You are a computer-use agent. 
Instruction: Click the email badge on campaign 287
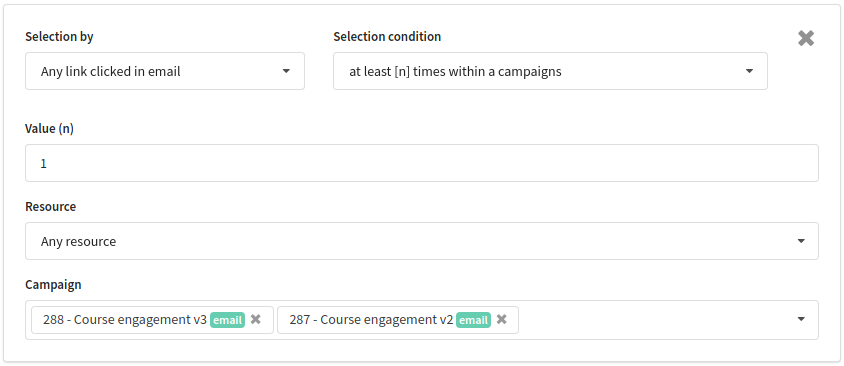pos(473,320)
